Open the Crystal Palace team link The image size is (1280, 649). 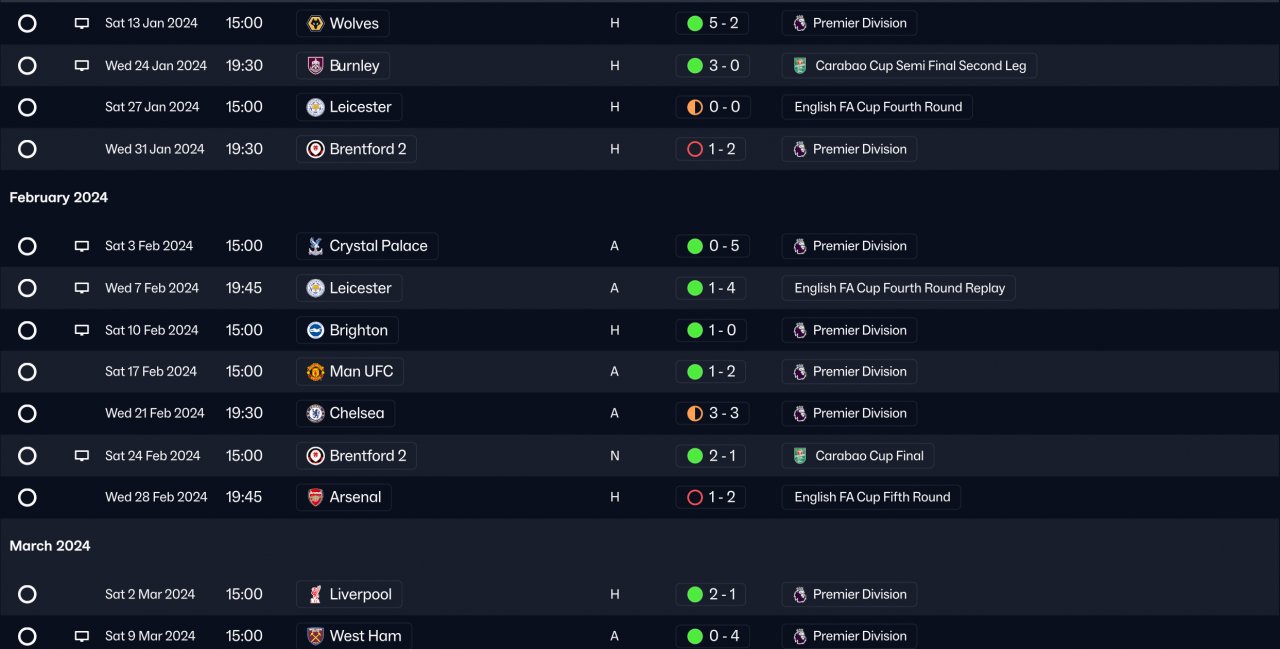pos(378,246)
